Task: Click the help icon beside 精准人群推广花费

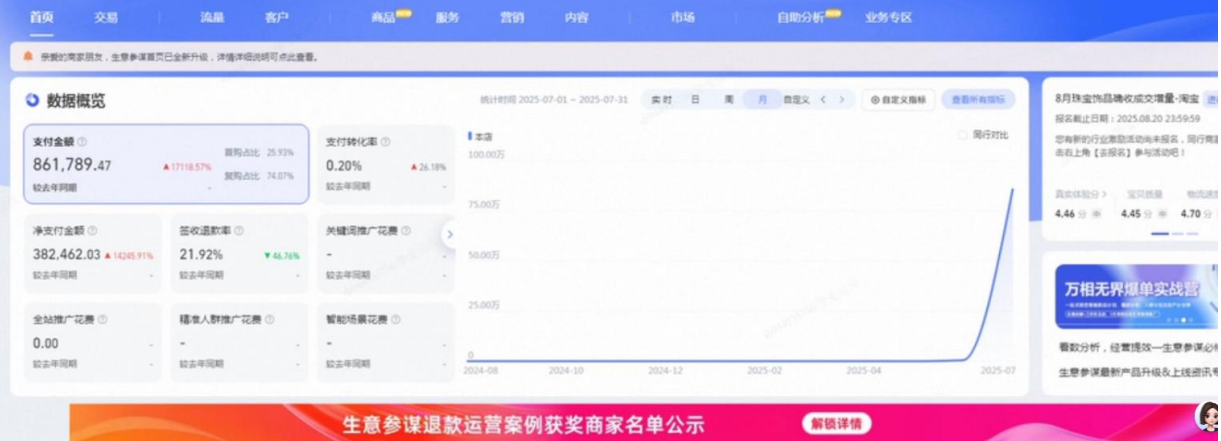Action: (x=269, y=320)
